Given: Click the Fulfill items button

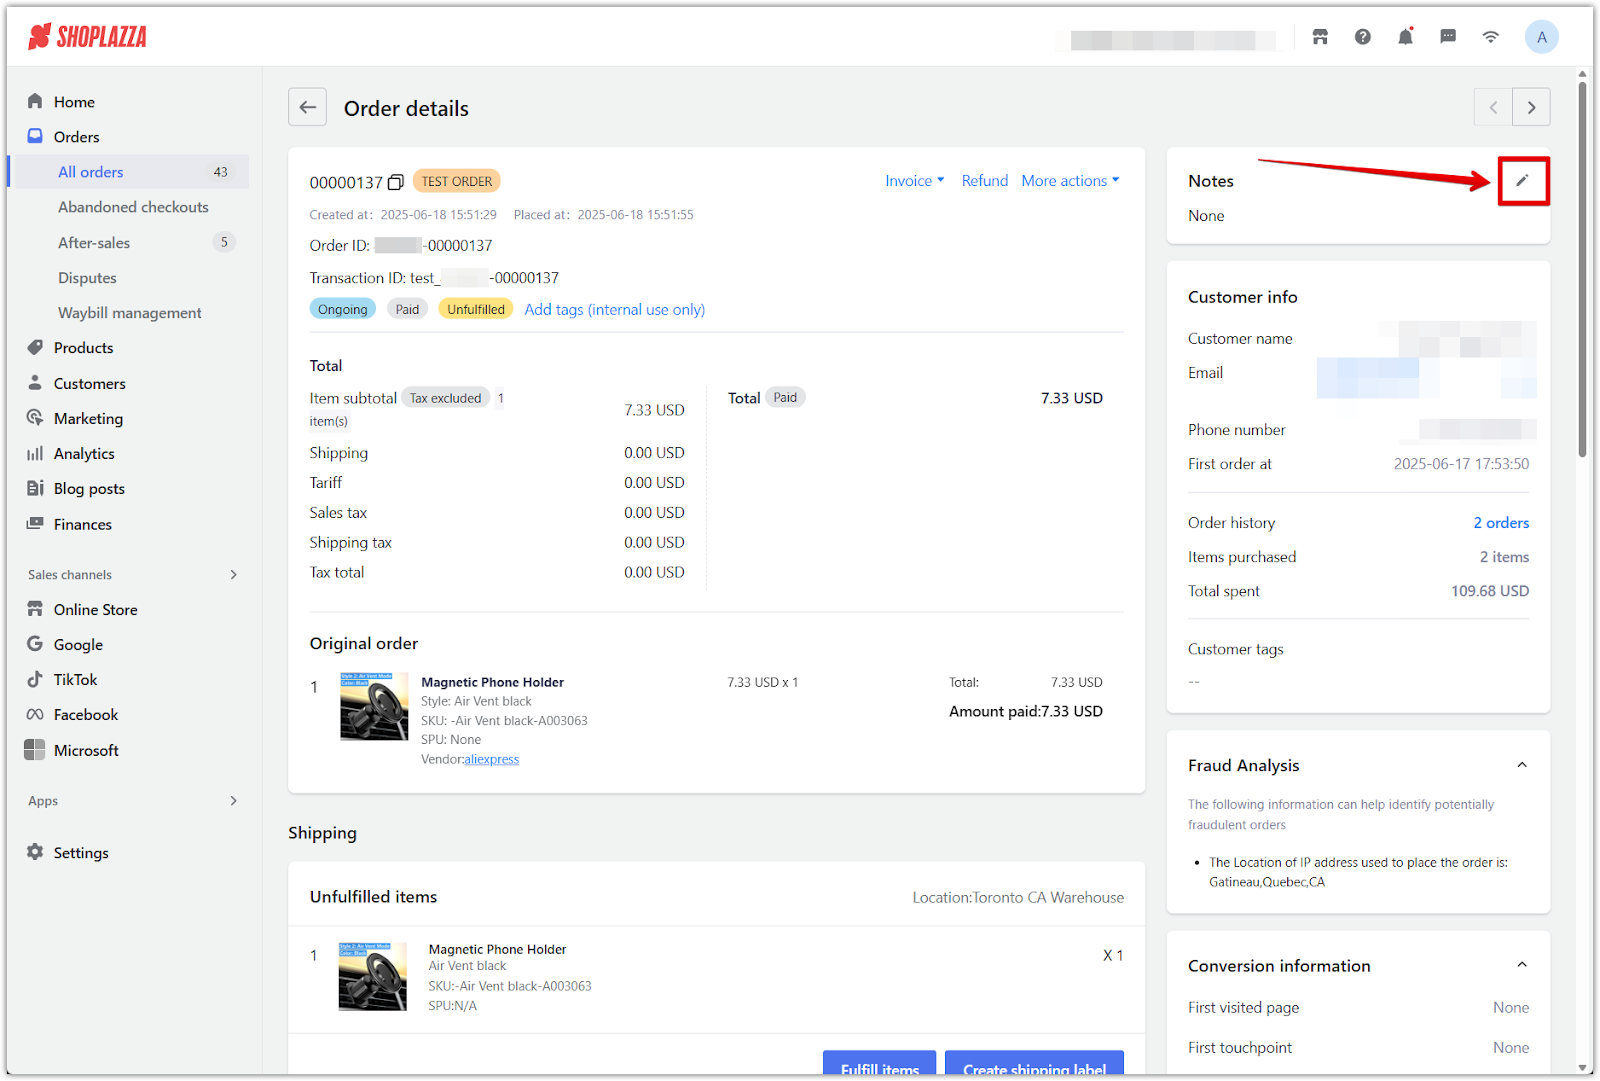Looking at the screenshot, I should point(879,1064).
